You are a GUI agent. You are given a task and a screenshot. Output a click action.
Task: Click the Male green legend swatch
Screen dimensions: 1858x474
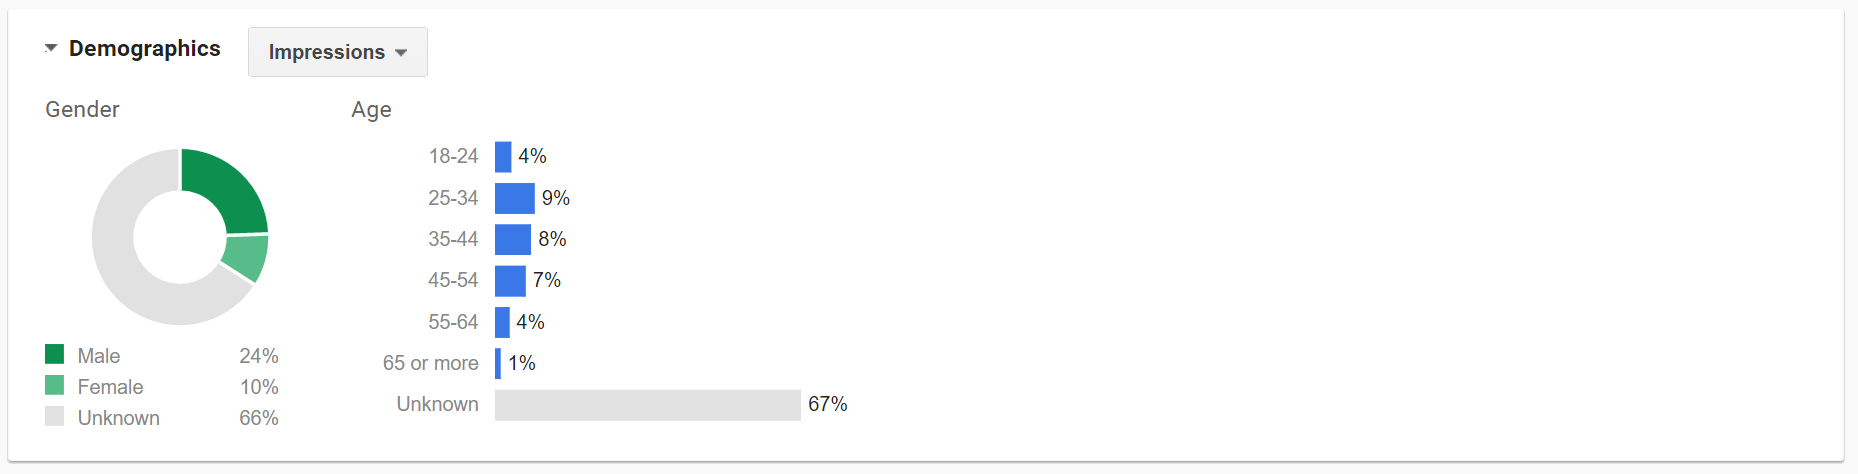(x=55, y=354)
